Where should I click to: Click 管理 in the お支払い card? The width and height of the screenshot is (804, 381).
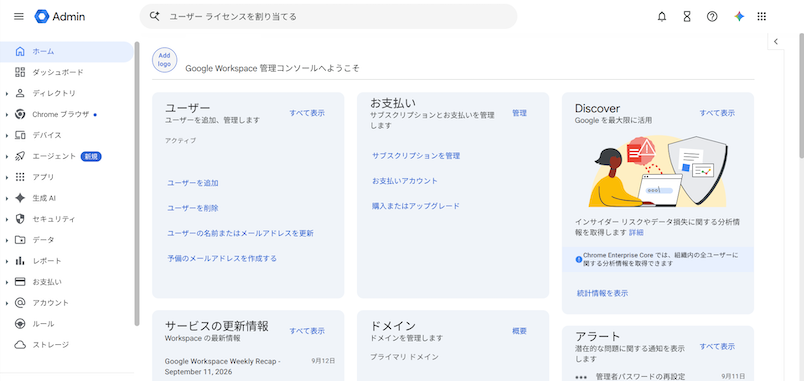coord(519,113)
